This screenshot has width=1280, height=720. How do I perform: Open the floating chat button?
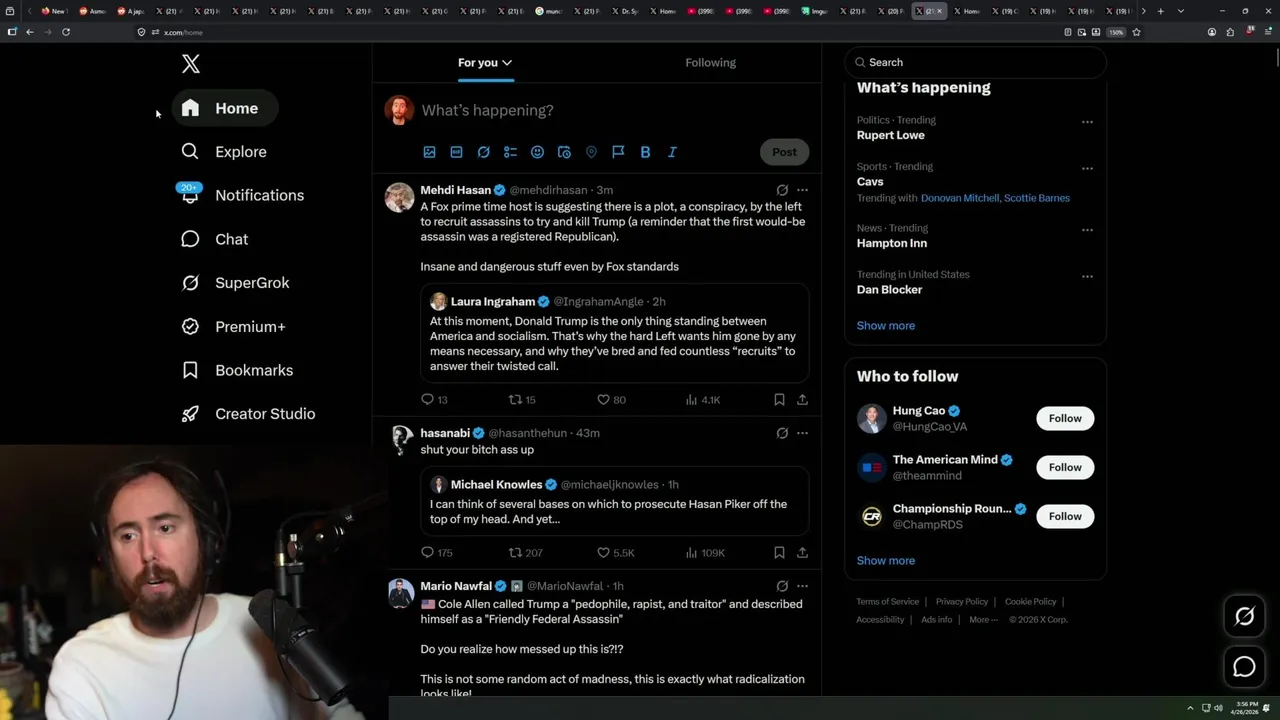point(1244,667)
